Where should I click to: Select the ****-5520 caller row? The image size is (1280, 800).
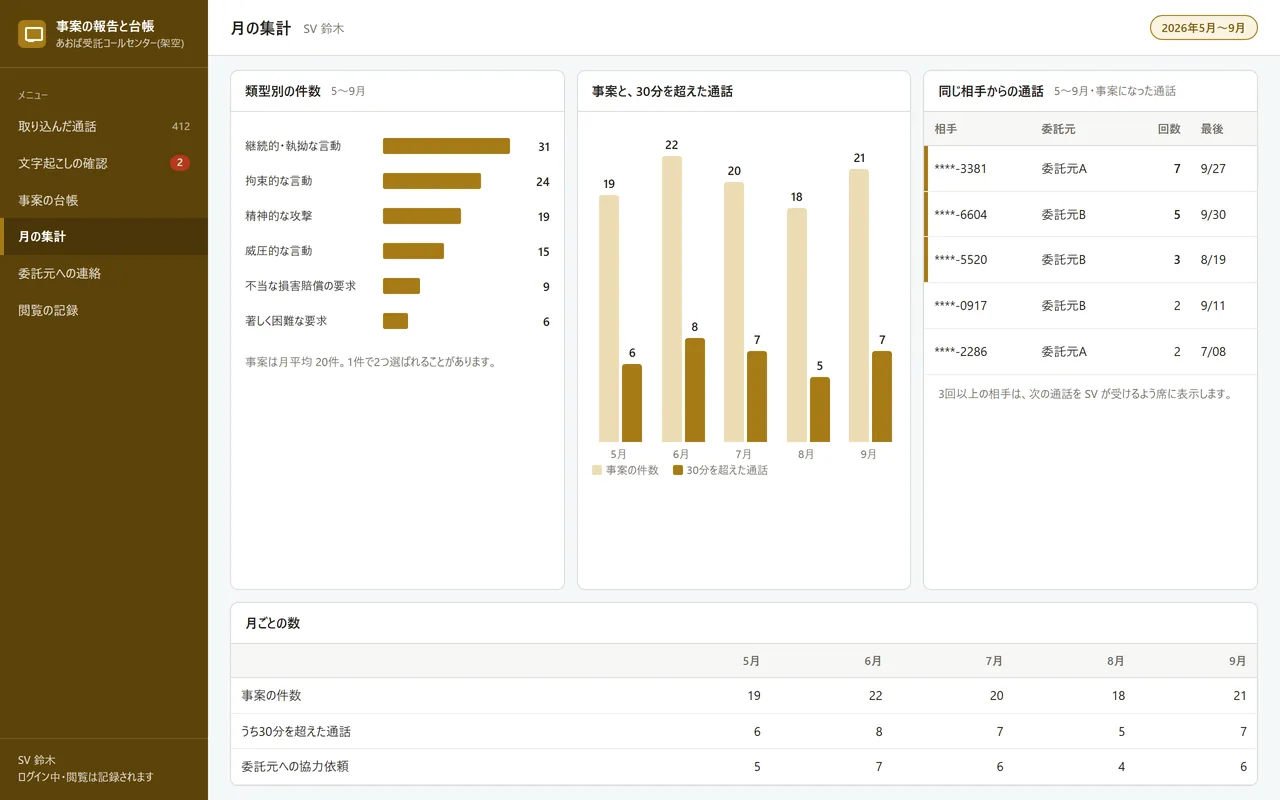point(1090,260)
